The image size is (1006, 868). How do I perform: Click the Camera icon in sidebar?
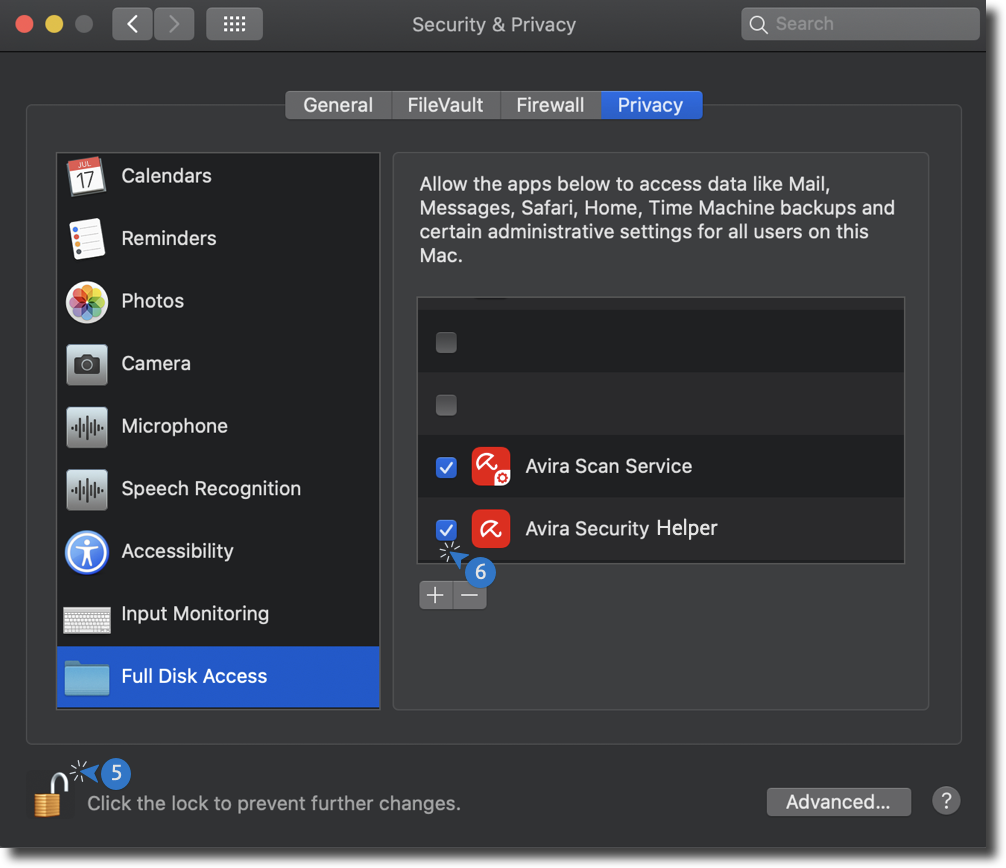click(87, 364)
